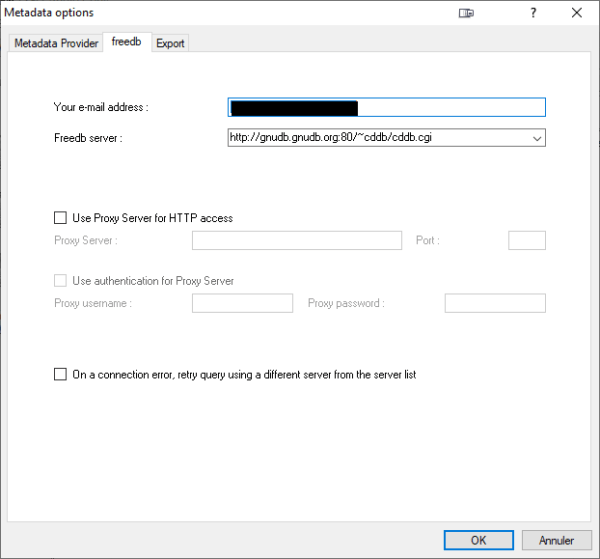The width and height of the screenshot is (600, 559).
Task: Click the question mark help icon
Action: 533,13
